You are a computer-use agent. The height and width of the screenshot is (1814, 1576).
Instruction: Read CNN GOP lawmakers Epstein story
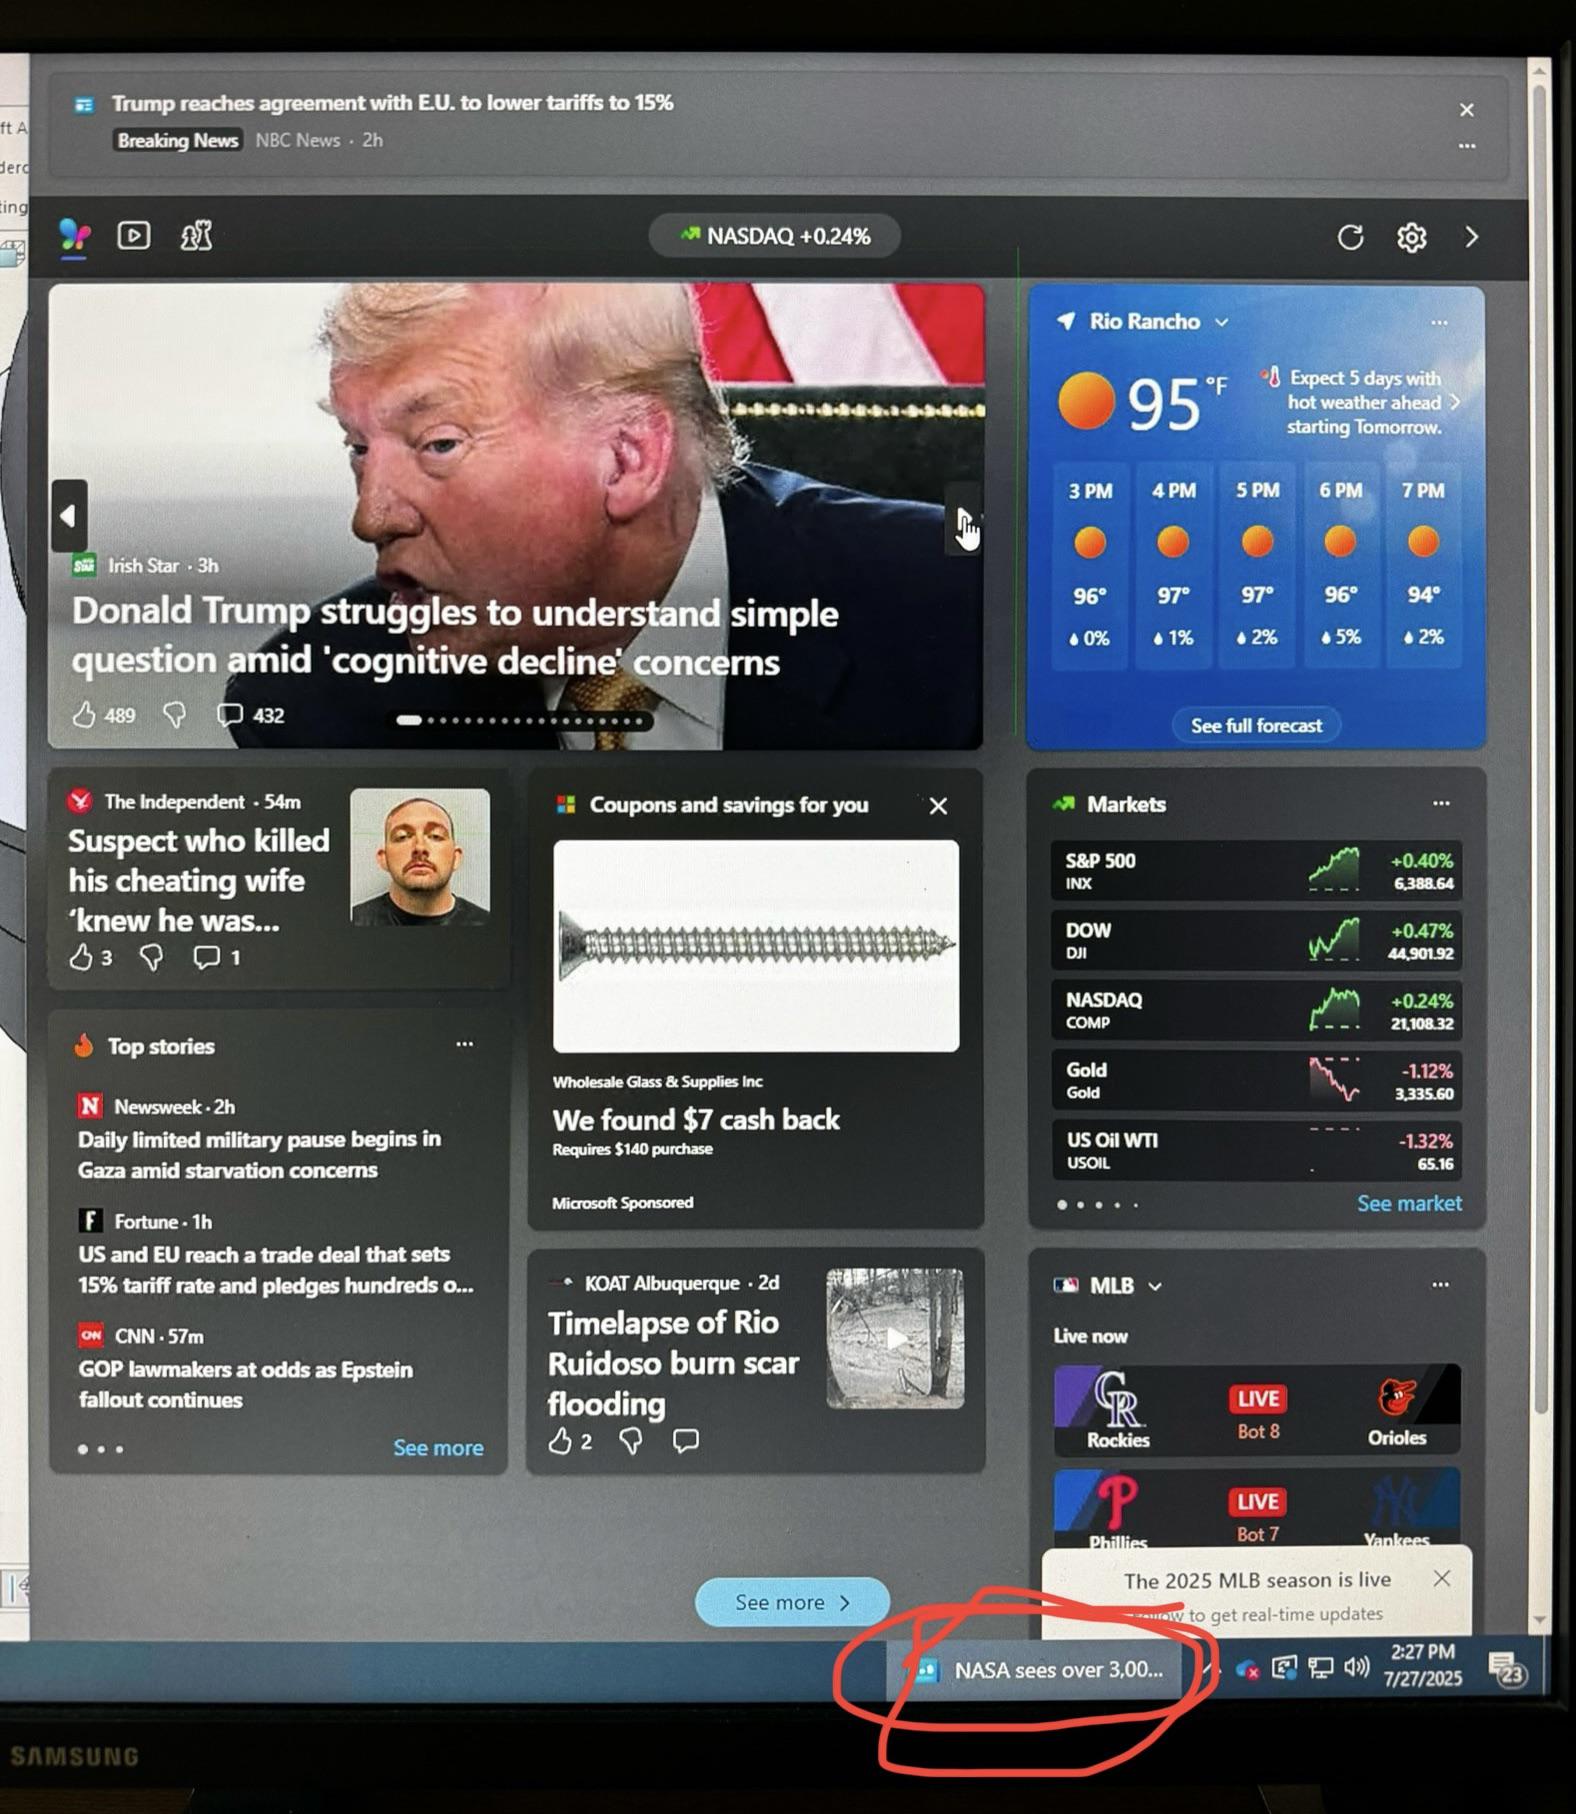coord(245,1384)
